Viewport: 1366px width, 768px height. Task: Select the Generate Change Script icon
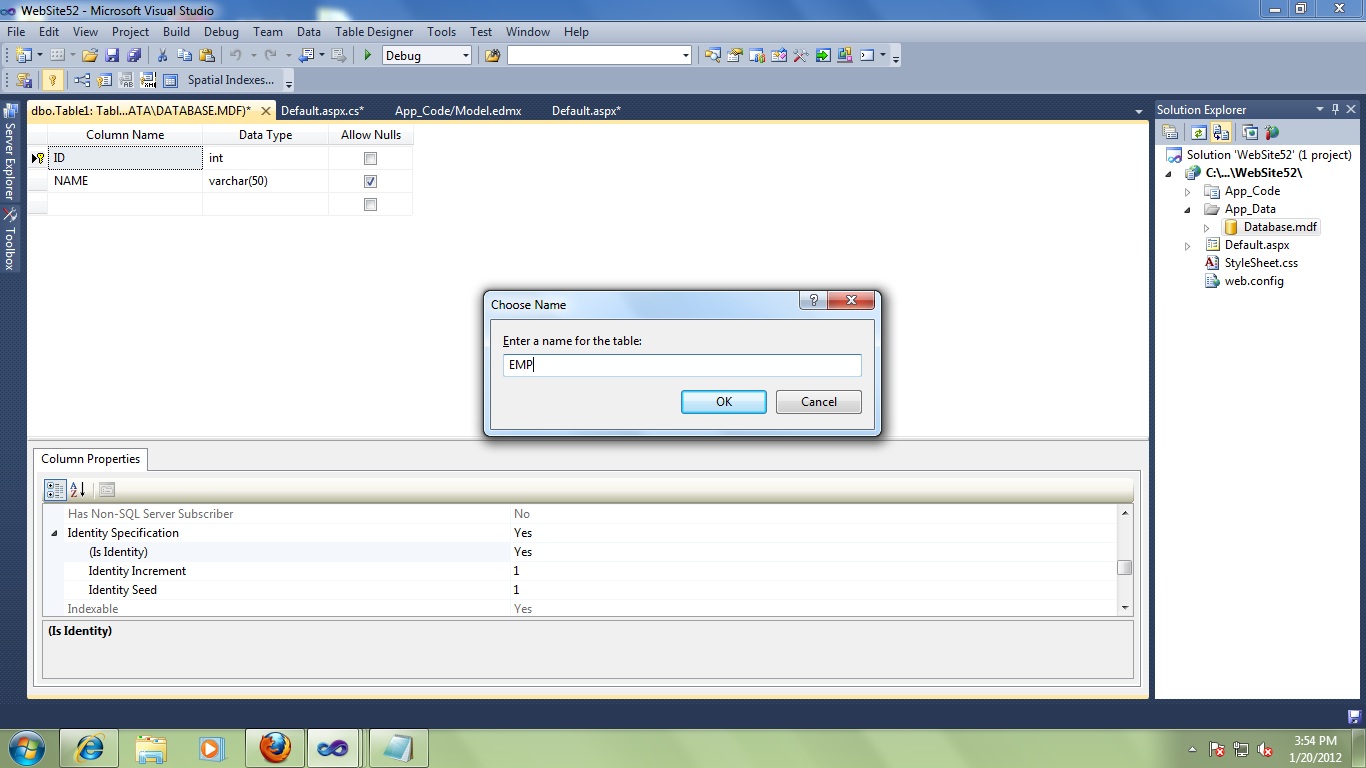pos(22,80)
